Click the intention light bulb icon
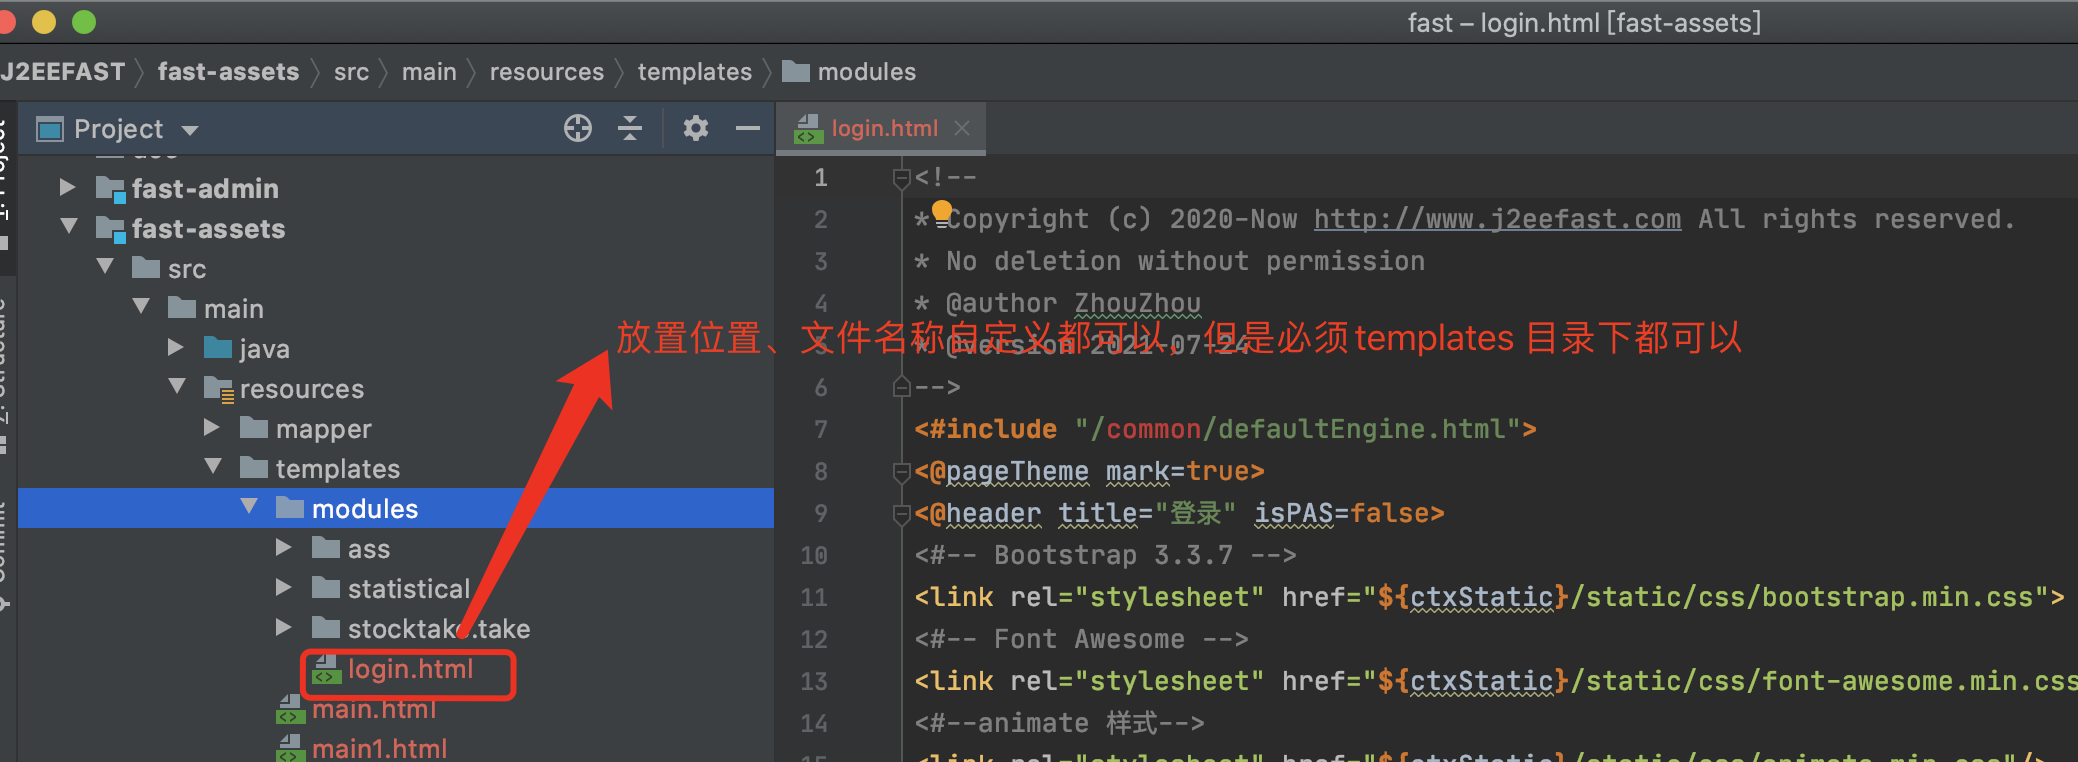 coord(942,211)
